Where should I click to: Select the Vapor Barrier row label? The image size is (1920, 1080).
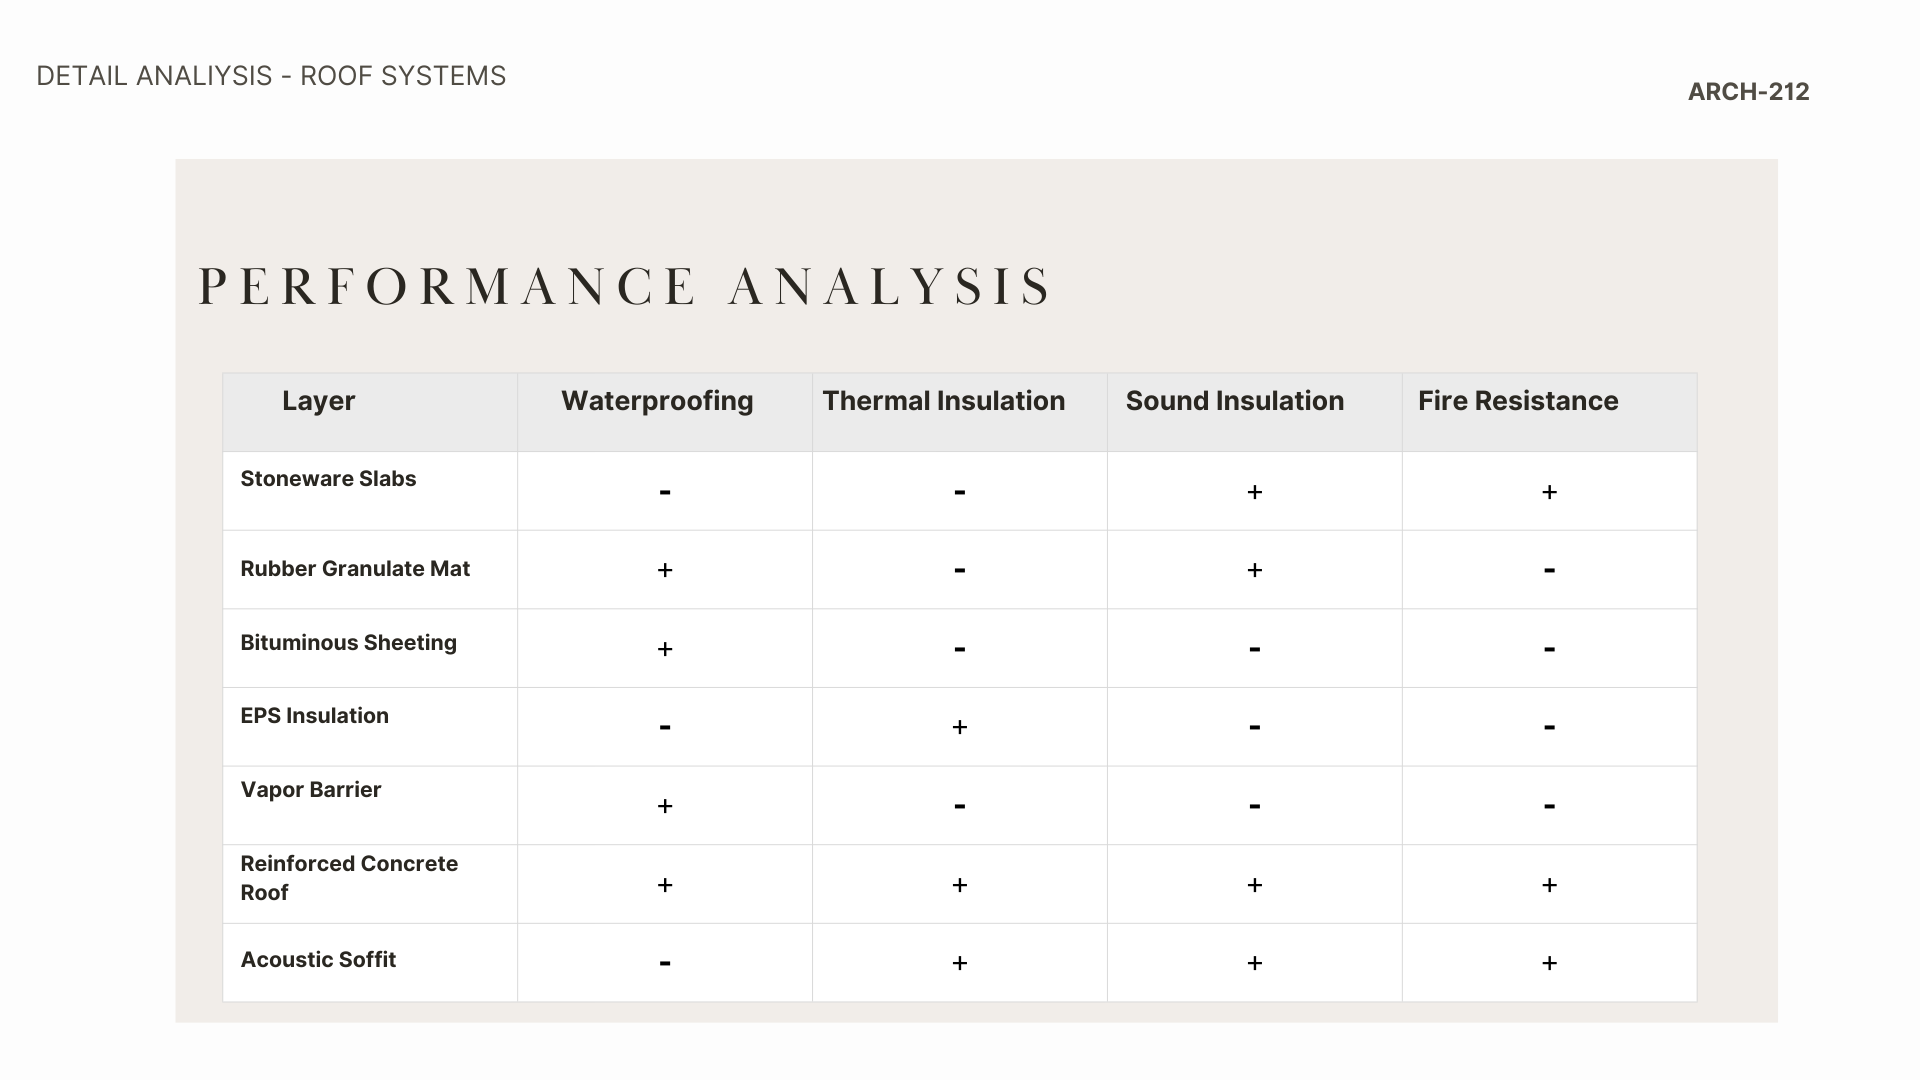click(x=310, y=790)
